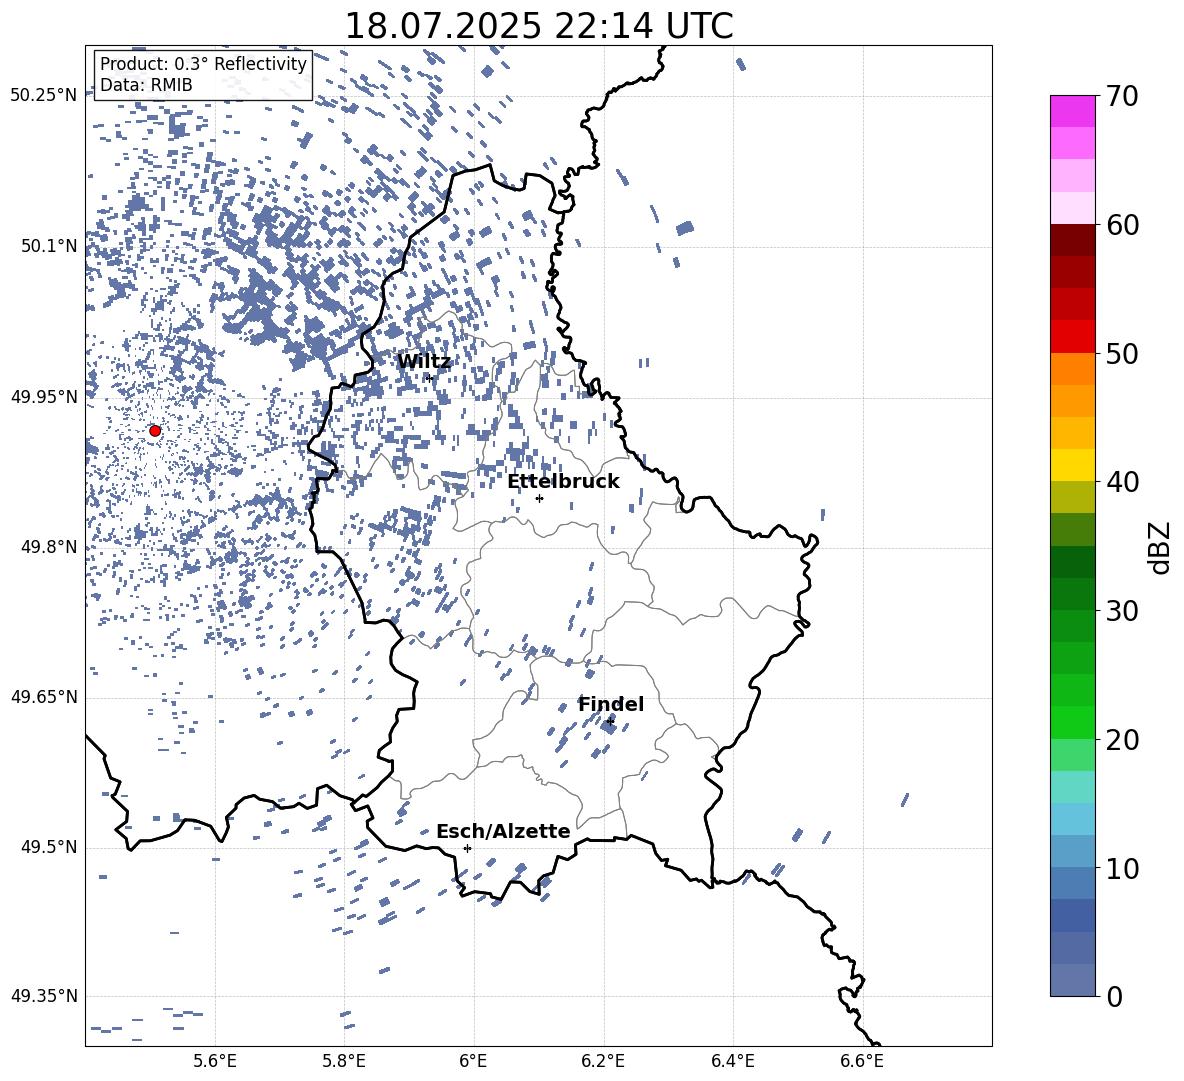The width and height of the screenshot is (1184, 1081).
Task: Click the Wiltz cross marker
Action: pos(429,378)
